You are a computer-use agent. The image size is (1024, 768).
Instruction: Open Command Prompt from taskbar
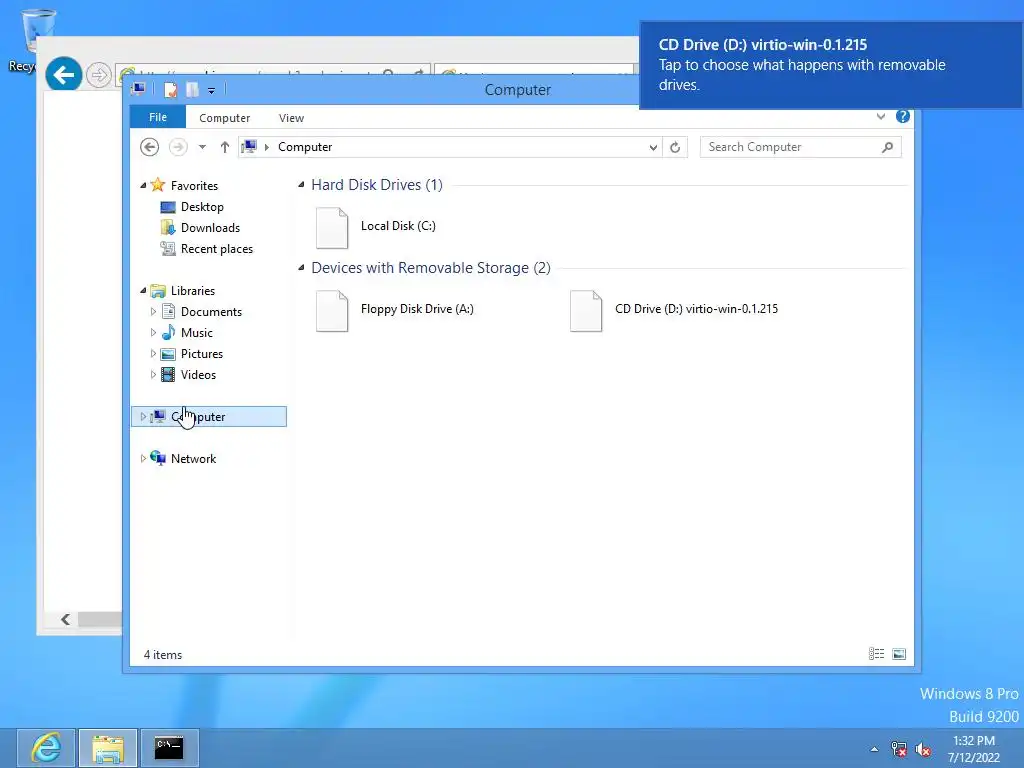pos(169,748)
